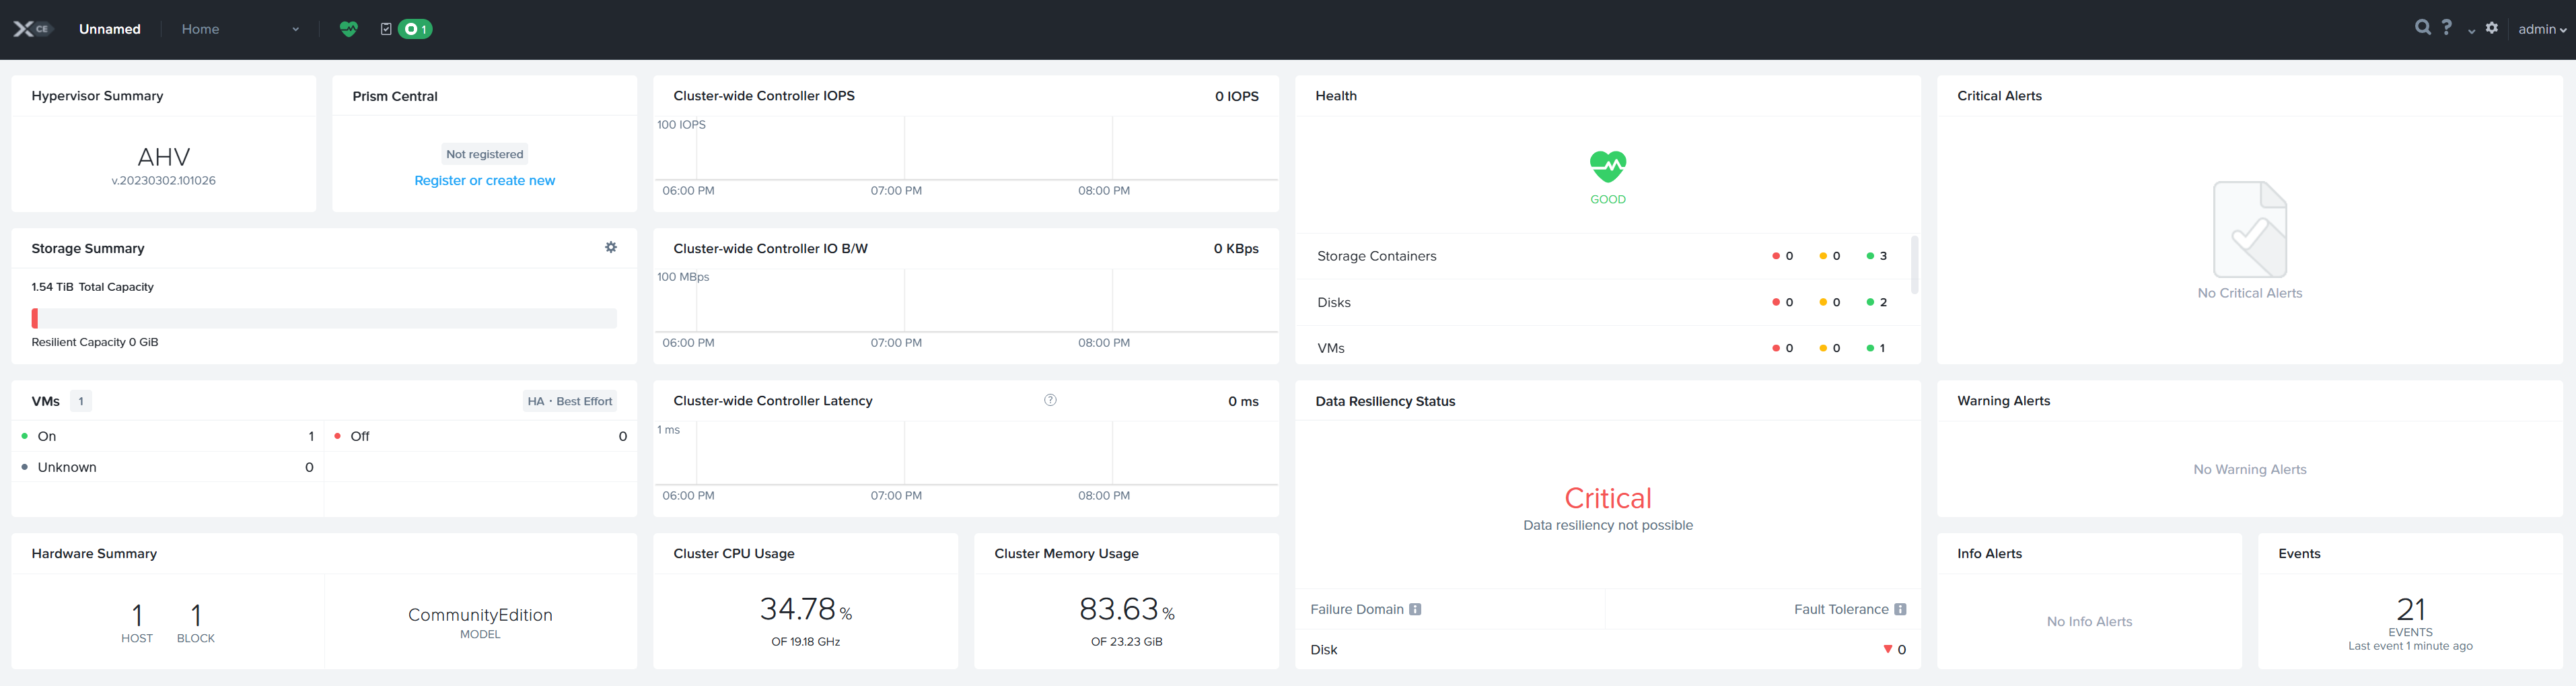This screenshot has width=2576, height=686.
Task: Select the Storage Containers health row
Action: [1602, 256]
